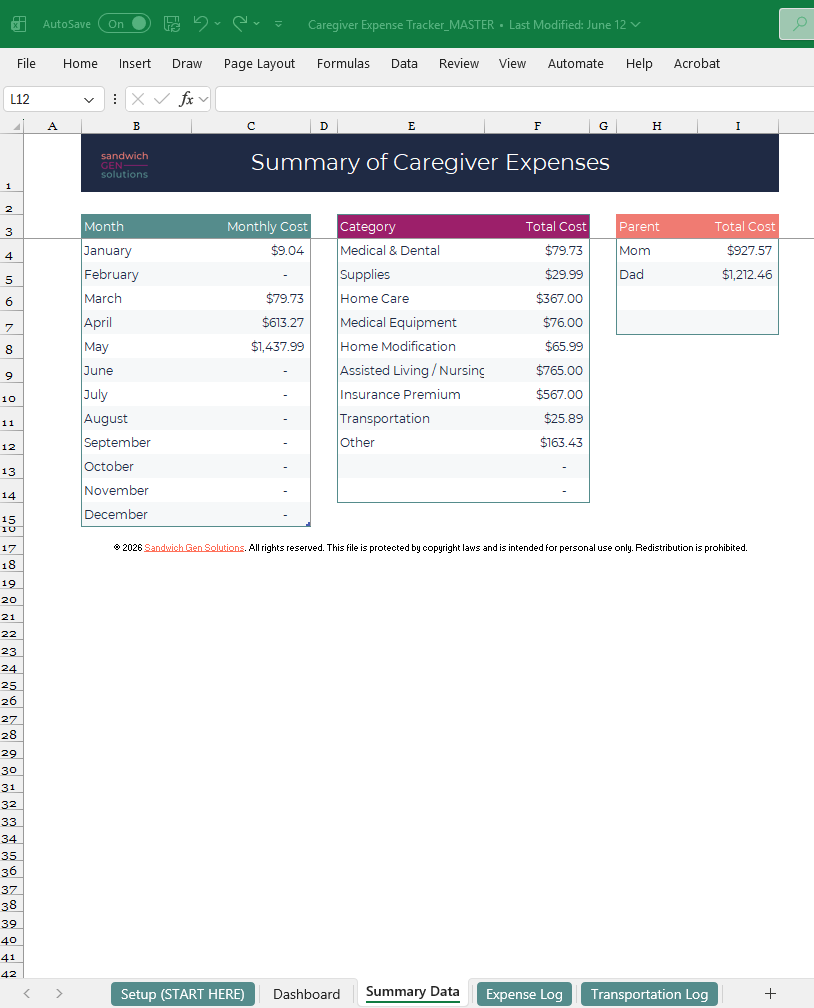Switch to the Expense Log sheet
Screen dimensions: 814x1008
[524, 994]
